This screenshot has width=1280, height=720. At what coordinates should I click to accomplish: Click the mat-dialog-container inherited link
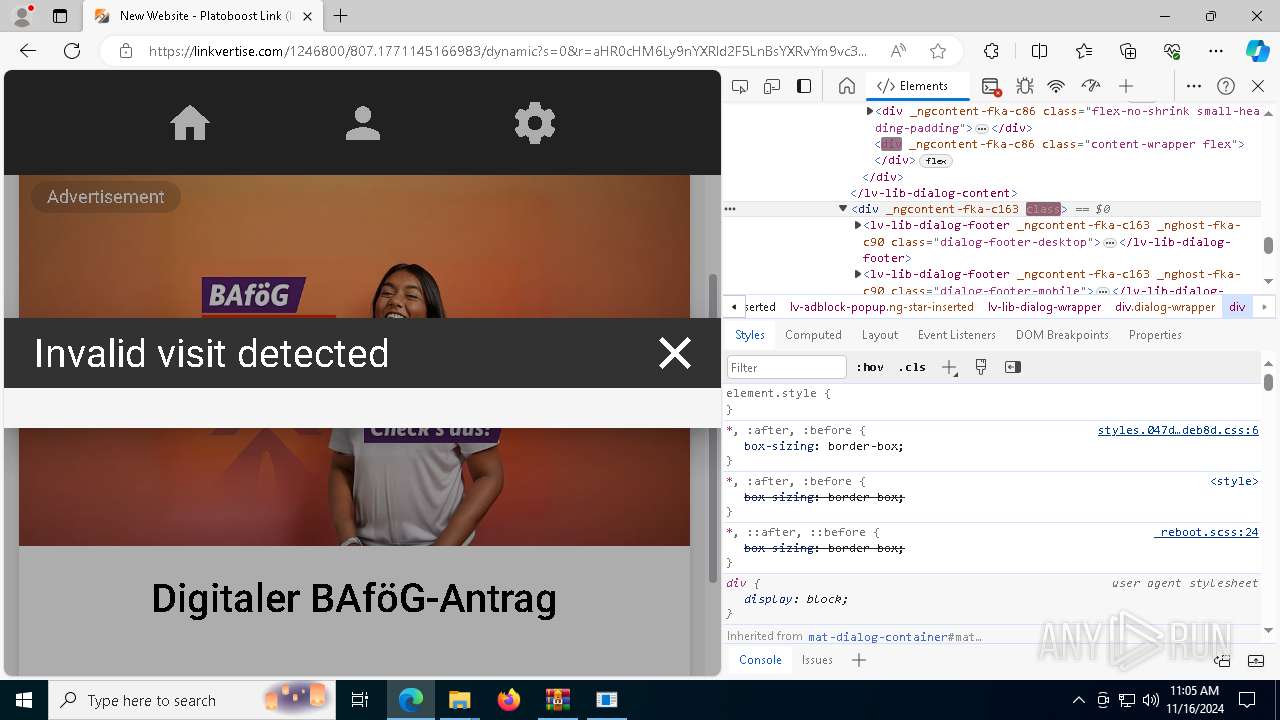click(895, 636)
